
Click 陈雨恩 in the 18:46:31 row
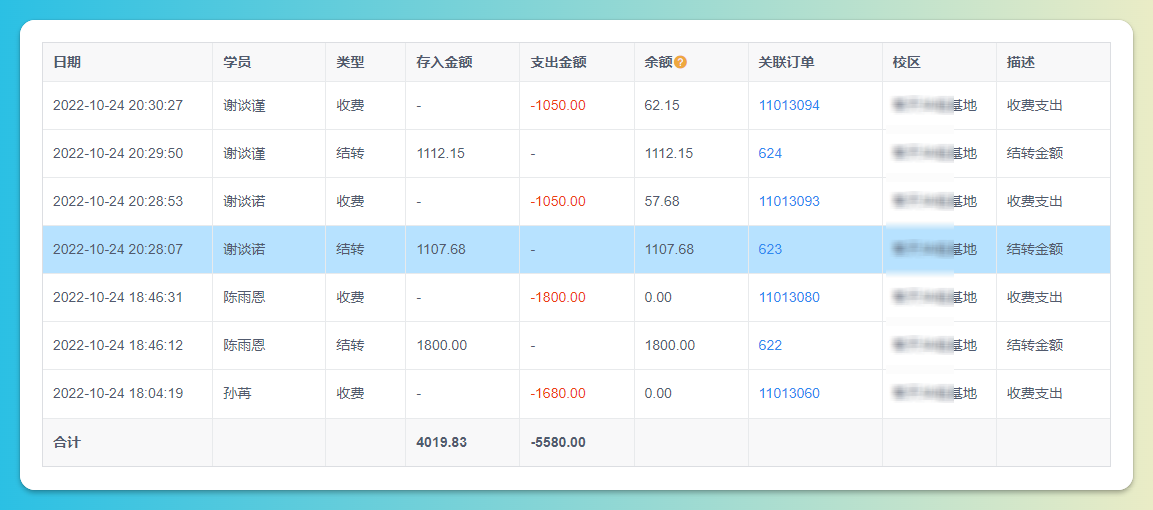pyautogui.click(x=244, y=298)
